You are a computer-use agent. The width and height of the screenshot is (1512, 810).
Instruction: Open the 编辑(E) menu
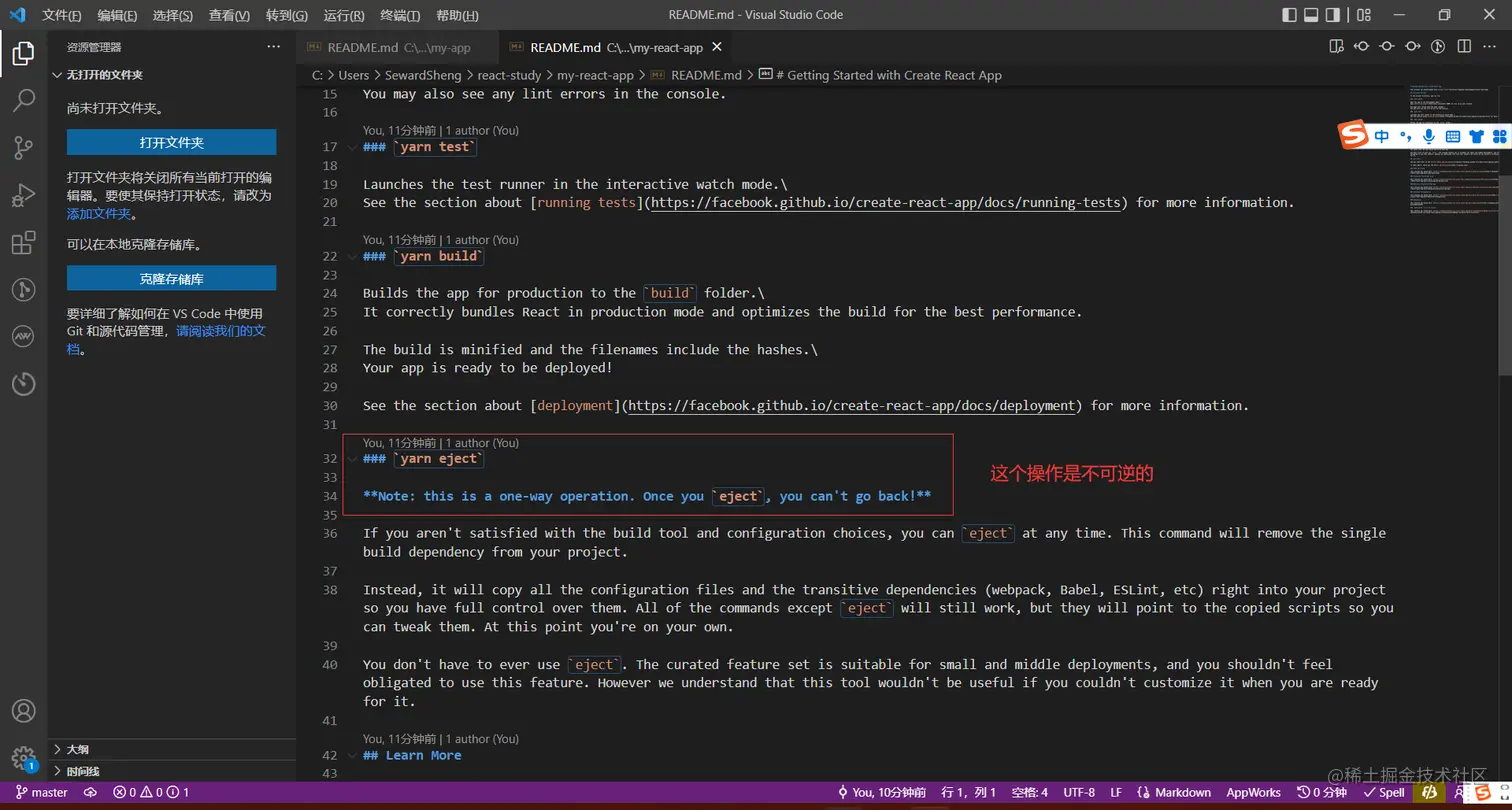pyautogui.click(x=117, y=15)
